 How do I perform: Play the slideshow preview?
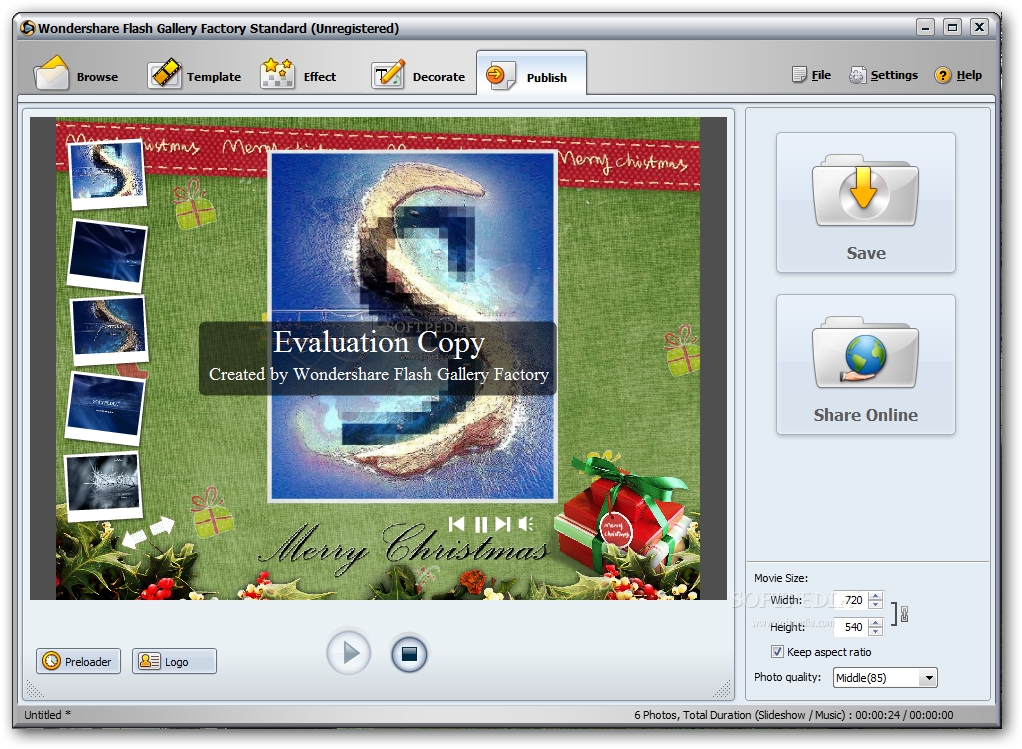click(x=349, y=652)
